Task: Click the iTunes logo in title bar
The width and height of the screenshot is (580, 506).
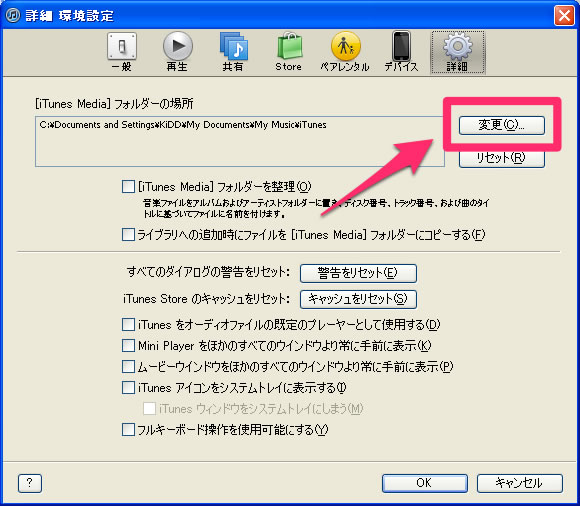Action: click(x=13, y=16)
